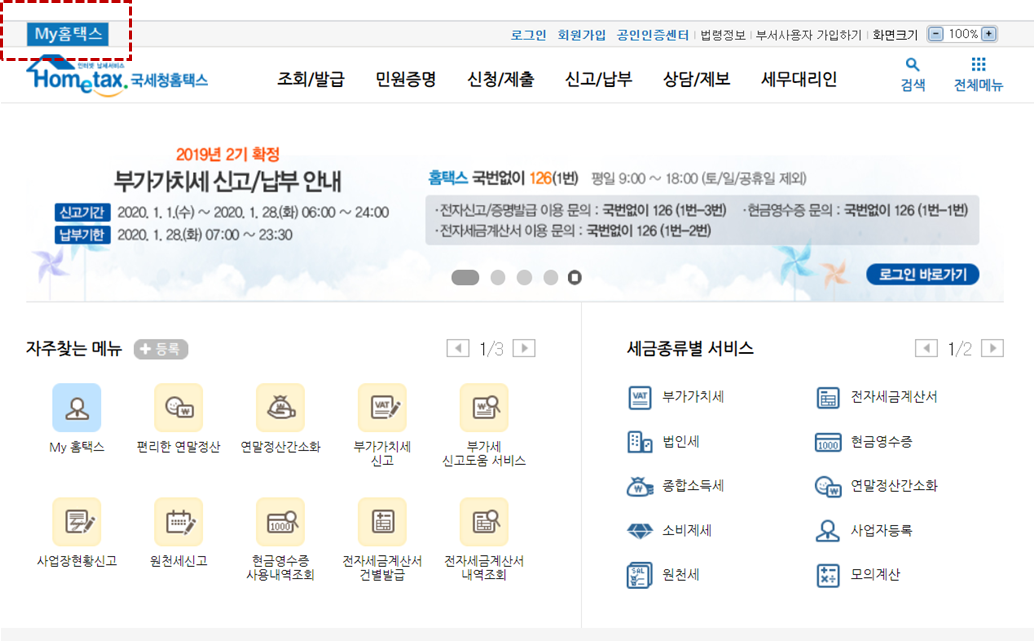
Task: Open the 현금영수증 사용내역조회 icon
Action: [280, 522]
